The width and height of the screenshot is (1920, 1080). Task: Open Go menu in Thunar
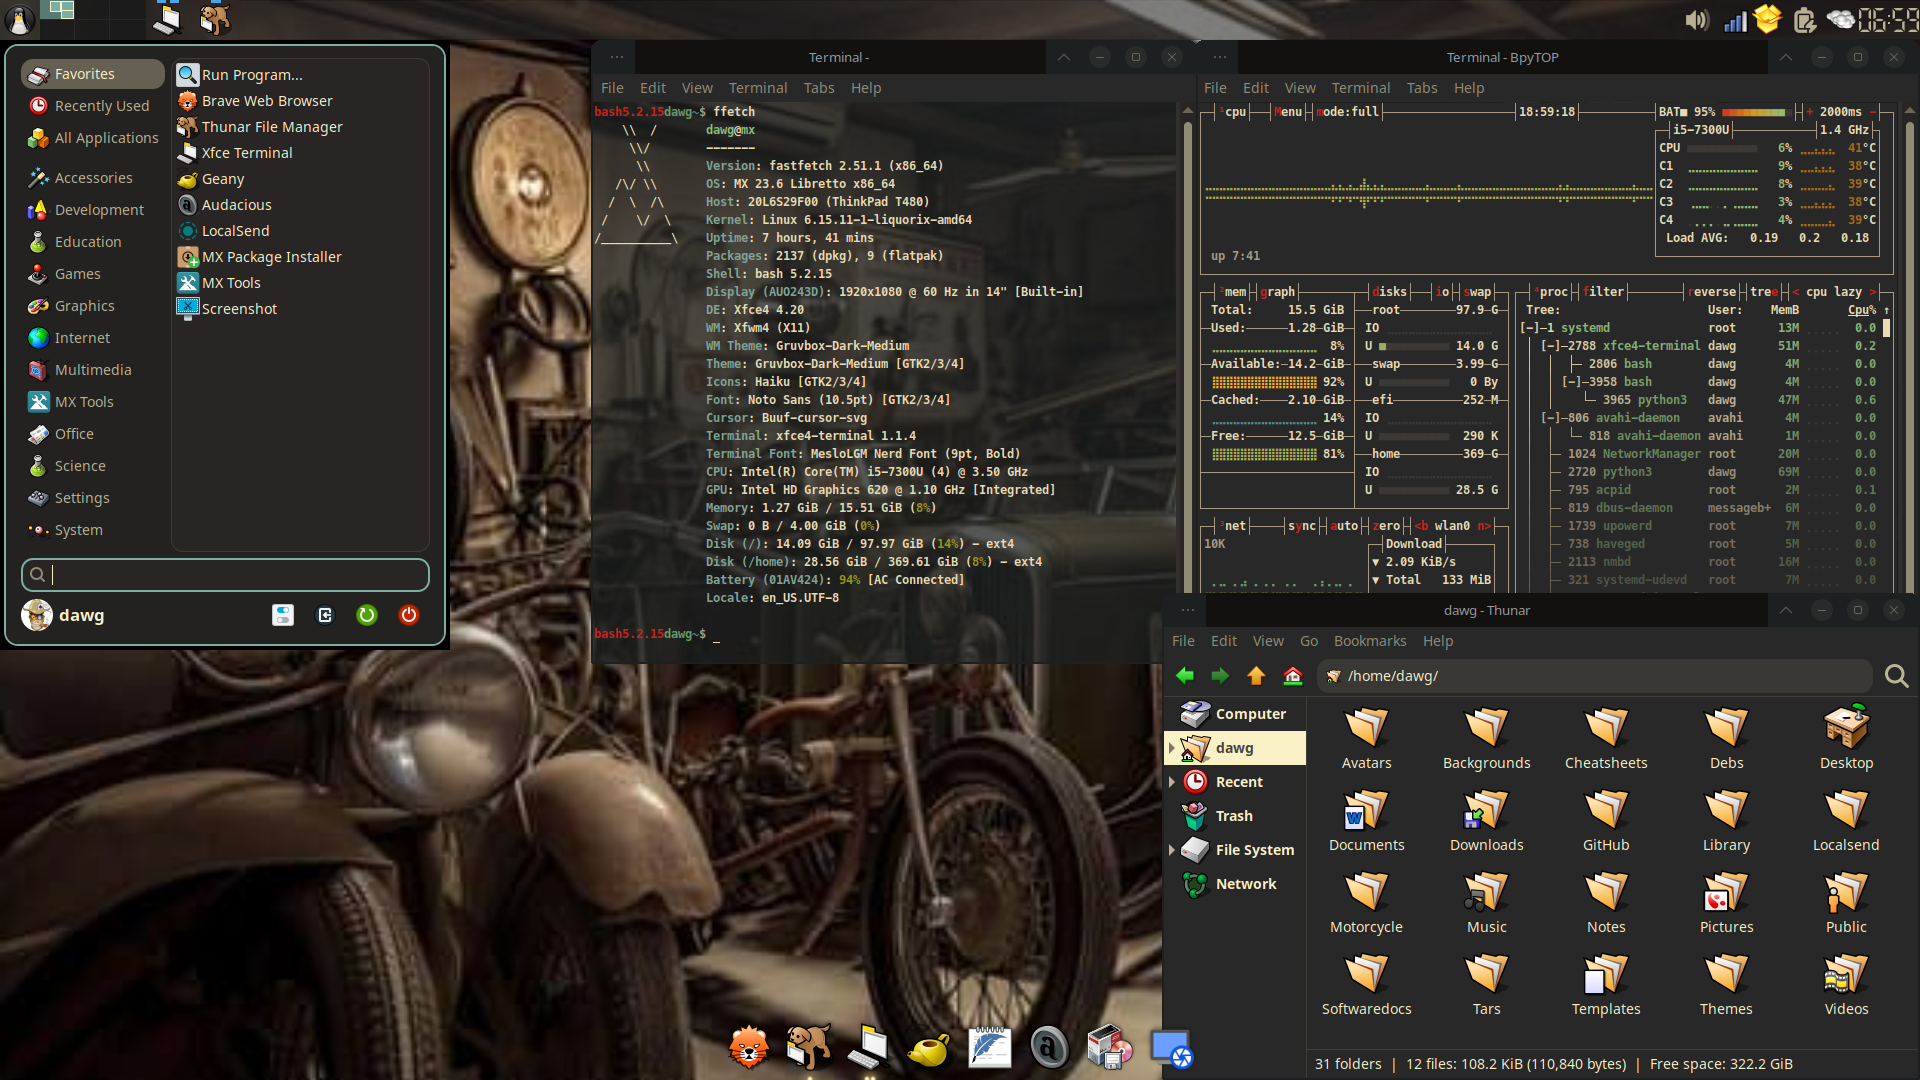click(1308, 641)
